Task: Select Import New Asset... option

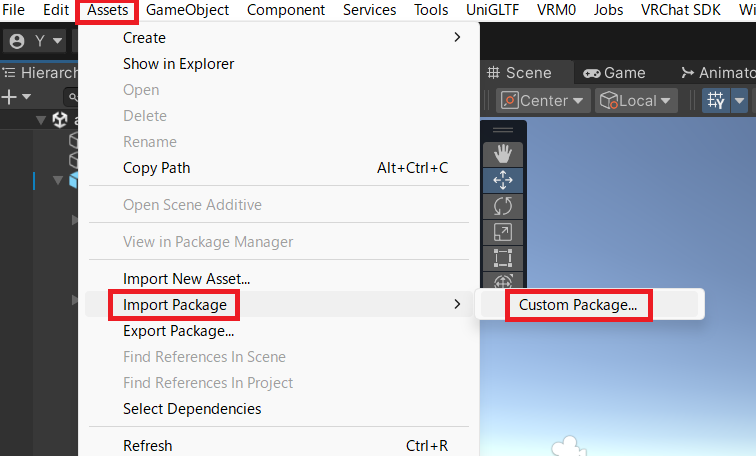Action: 186,279
